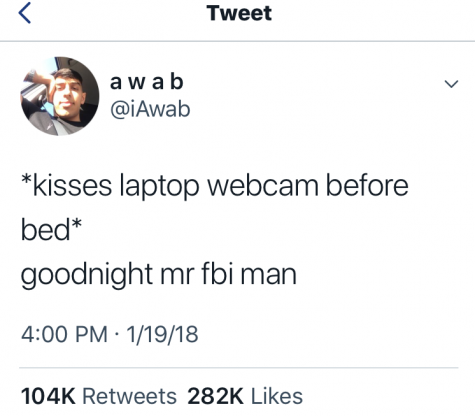Tap the "bed*" line of the tweet
This screenshot has height=416, width=475.
(x=51, y=229)
